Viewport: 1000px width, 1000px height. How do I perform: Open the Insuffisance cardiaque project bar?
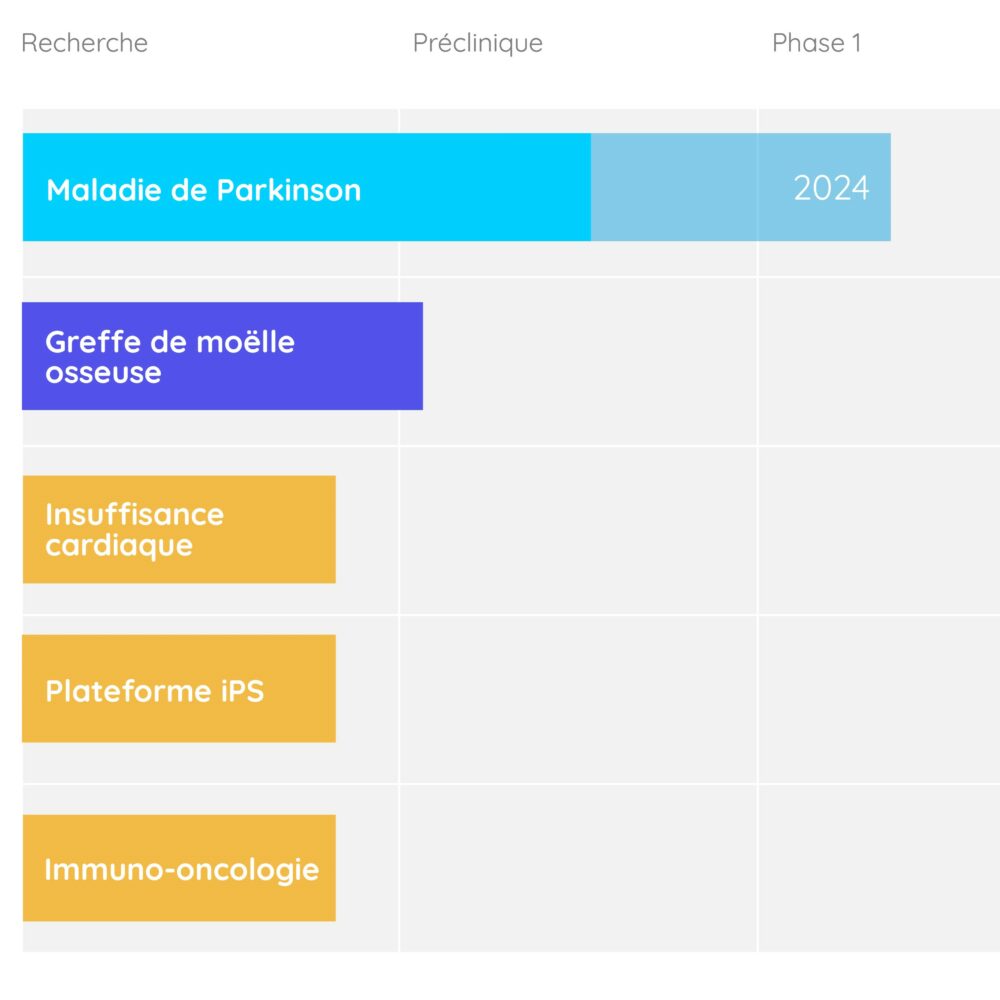point(179,529)
